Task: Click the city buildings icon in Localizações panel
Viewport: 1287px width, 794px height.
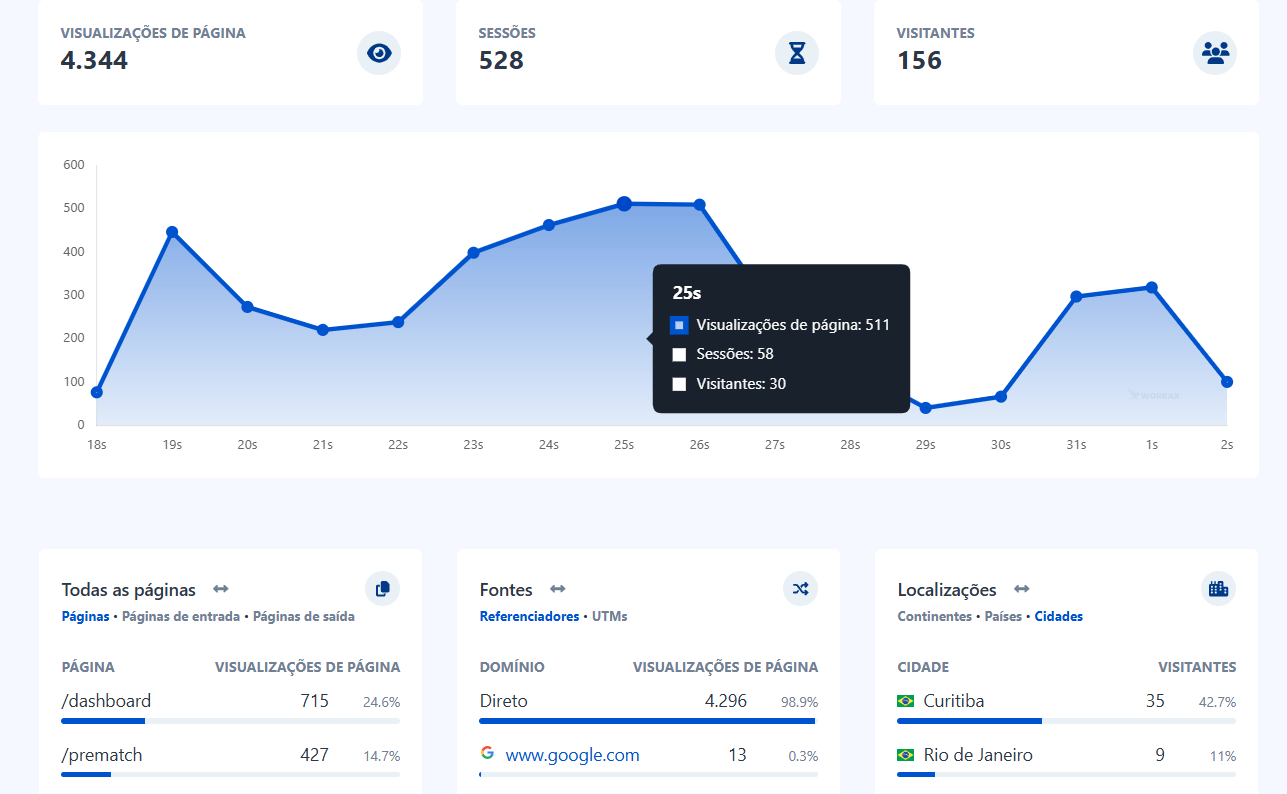Action: (x=1218, y=589)
